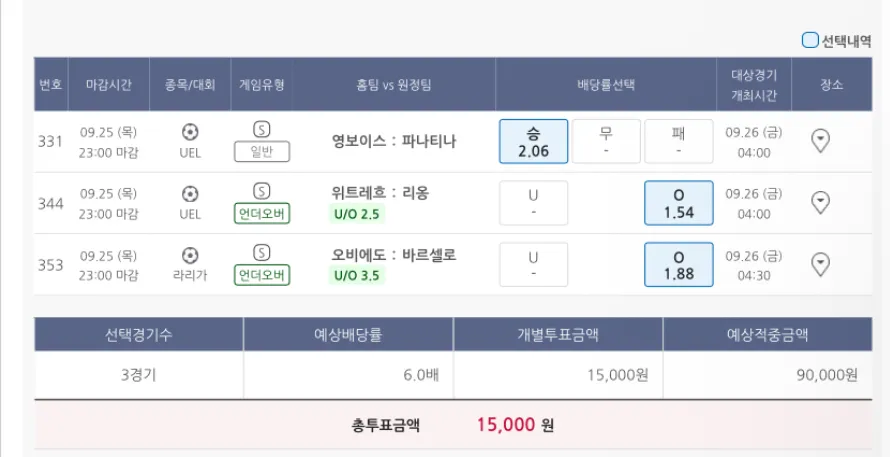This screenshot has height=457, width=890.
Task: Open venue location pin for match 344
Action: 820,203
